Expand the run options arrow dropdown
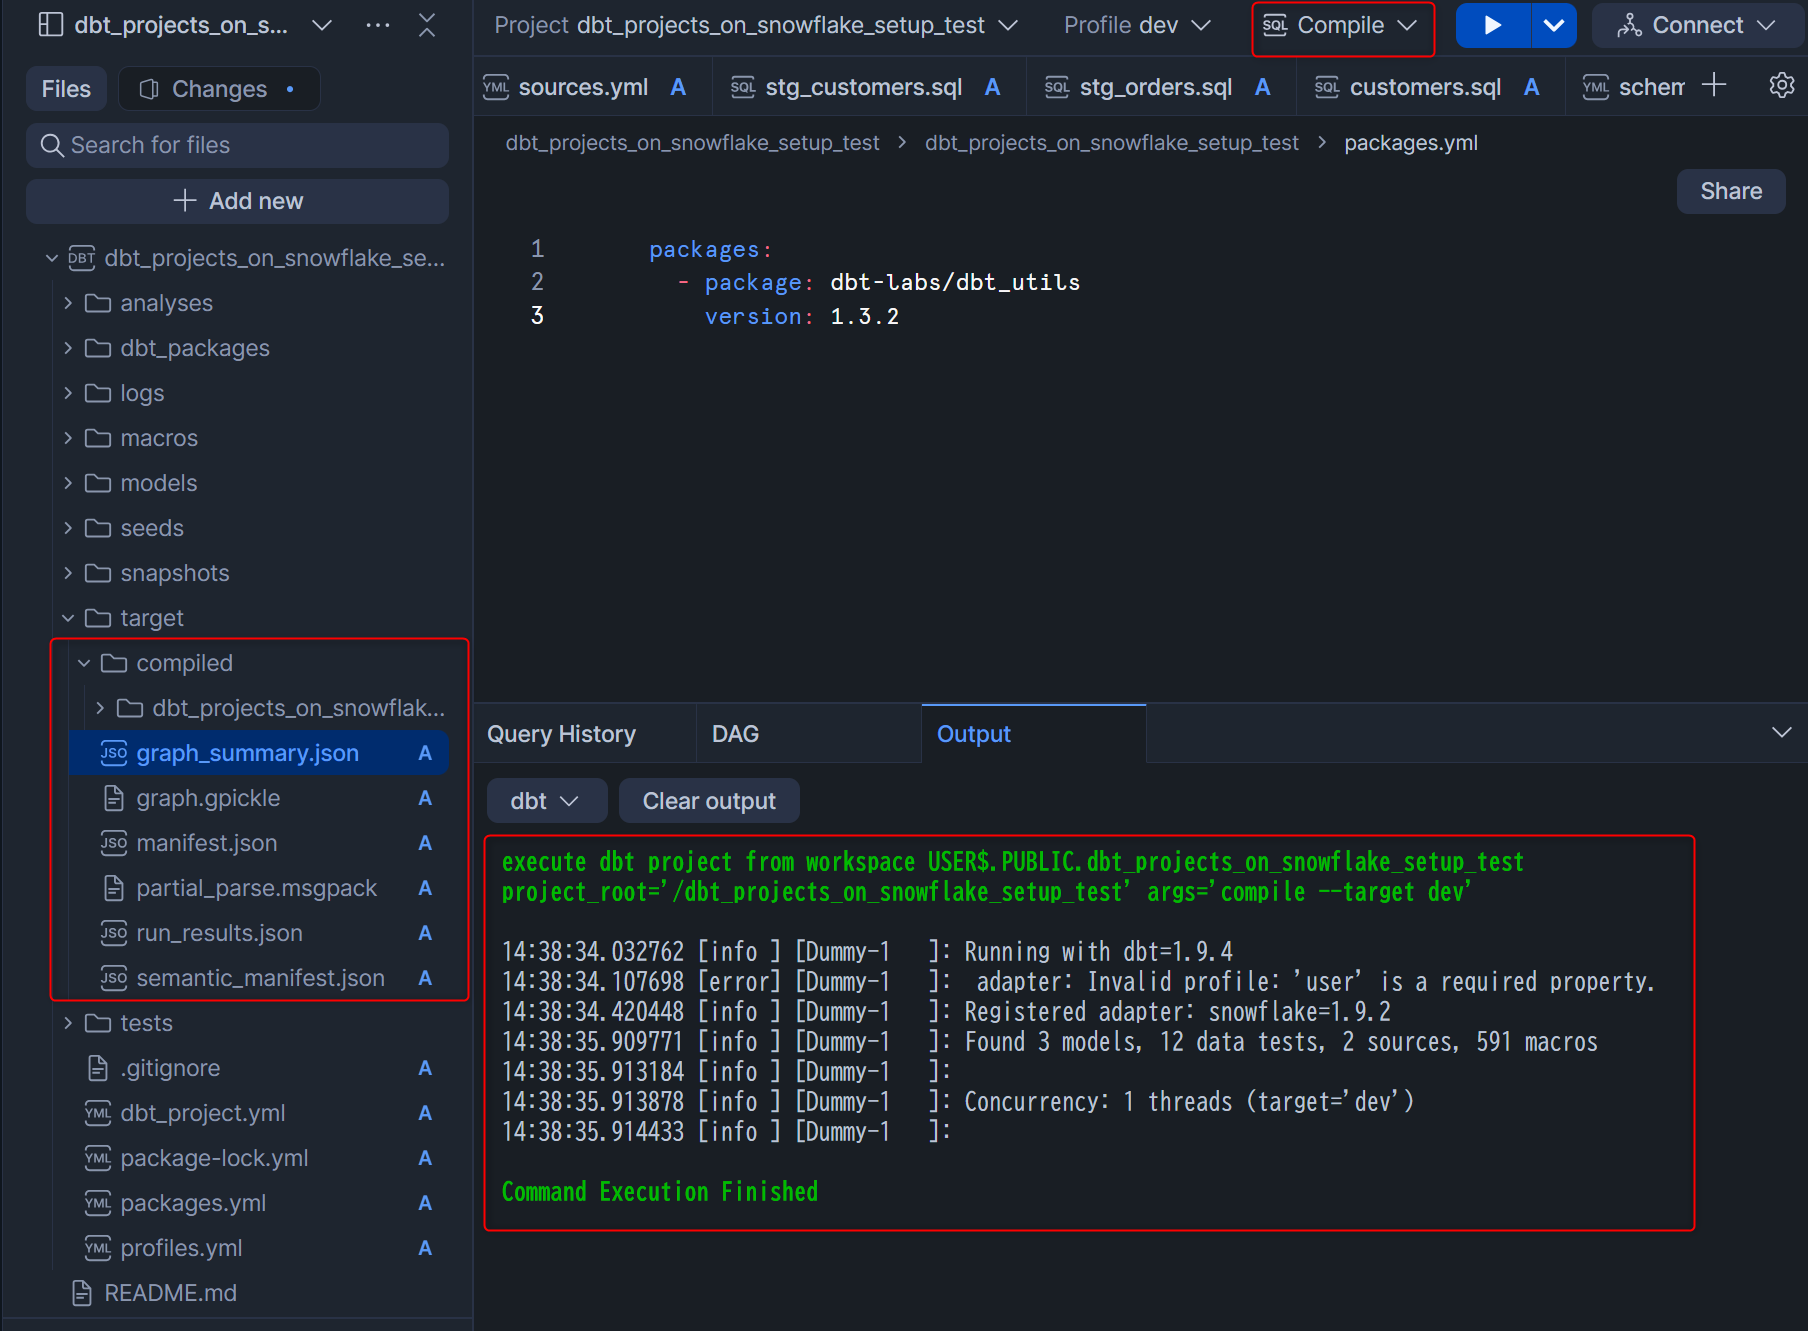This screenshot has height=1331, width=1808. (x=1553, y=26)
